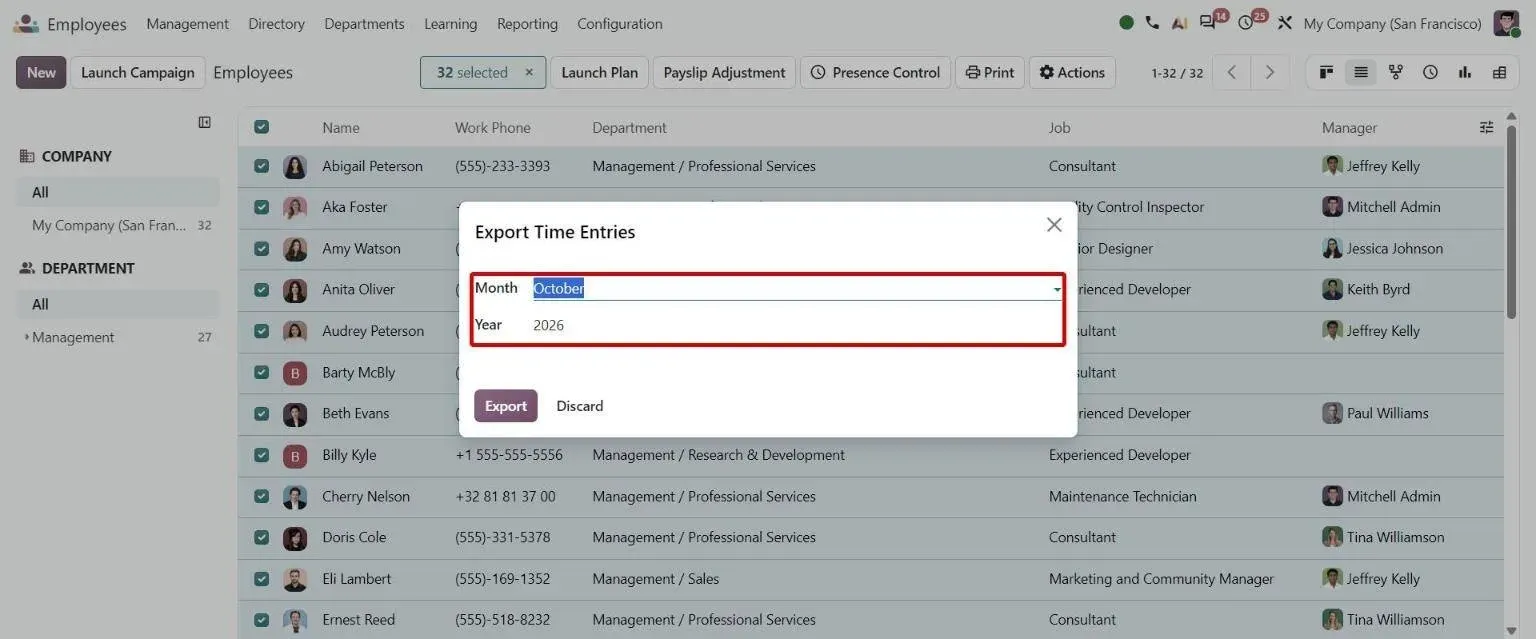The width and height of the screenshot is (1536, 639).
Task: Uncheck Barty McBly's row checkbox
Action: [x=261, y=372]
